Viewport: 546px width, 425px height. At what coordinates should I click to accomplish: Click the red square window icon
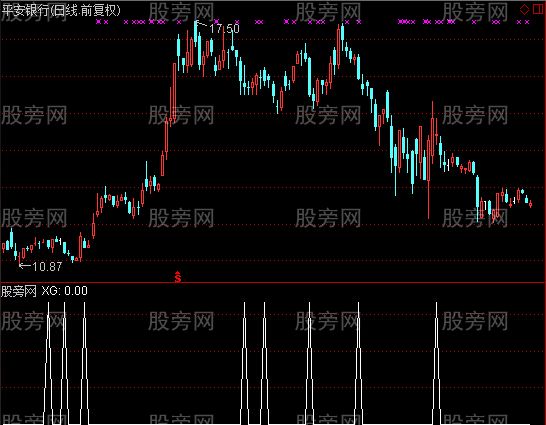[538, 9]
